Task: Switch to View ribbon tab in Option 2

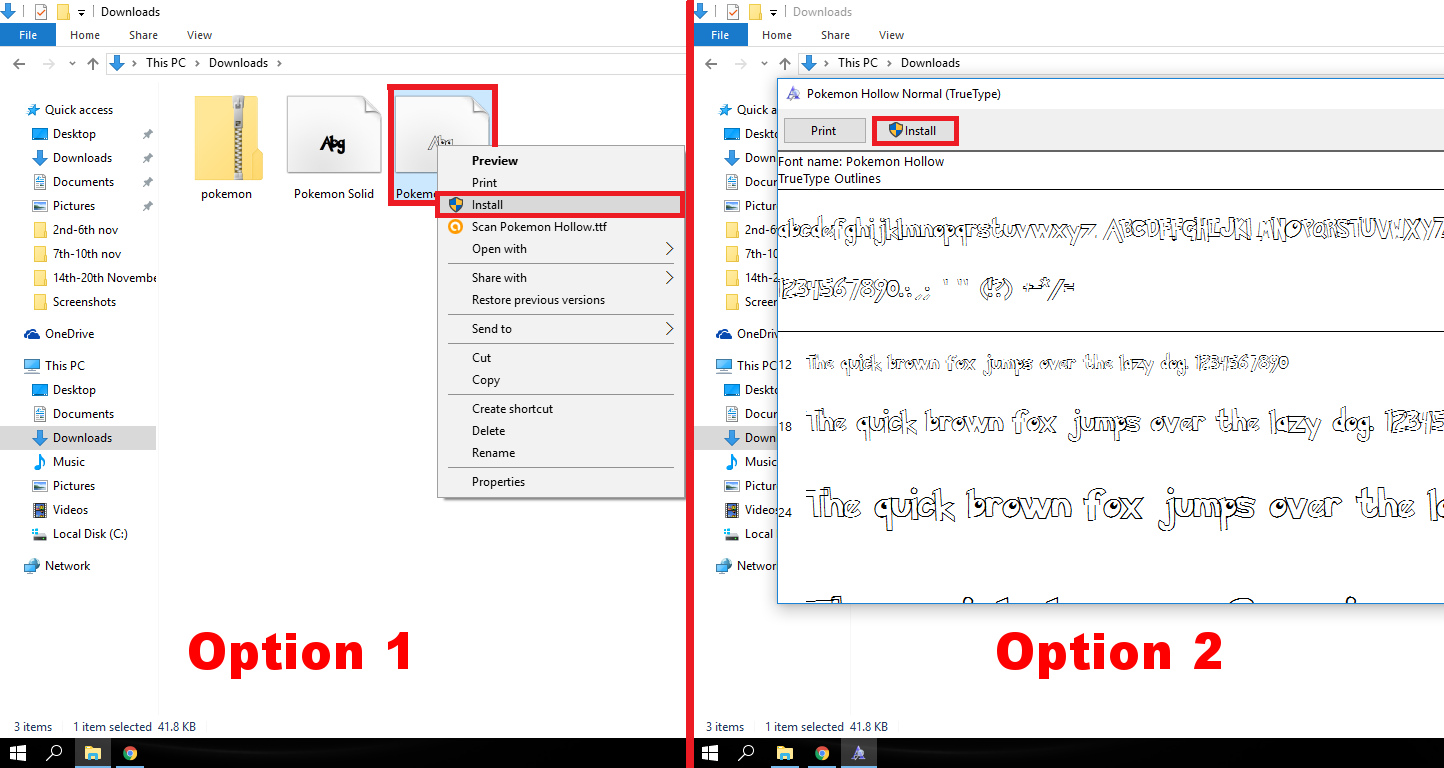Action: (x=892, y=35)
